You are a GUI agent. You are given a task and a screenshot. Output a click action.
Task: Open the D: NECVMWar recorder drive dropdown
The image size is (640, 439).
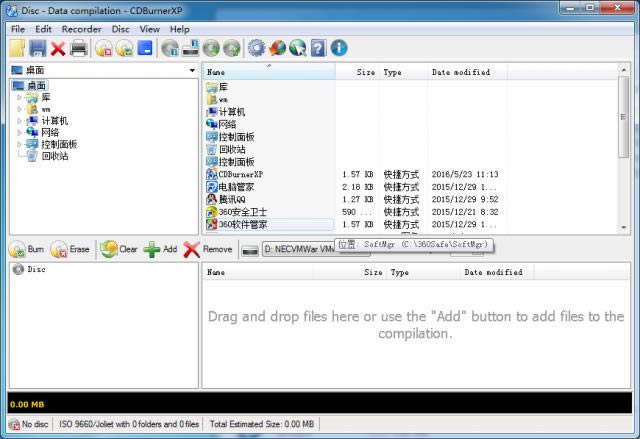point(316,249)
